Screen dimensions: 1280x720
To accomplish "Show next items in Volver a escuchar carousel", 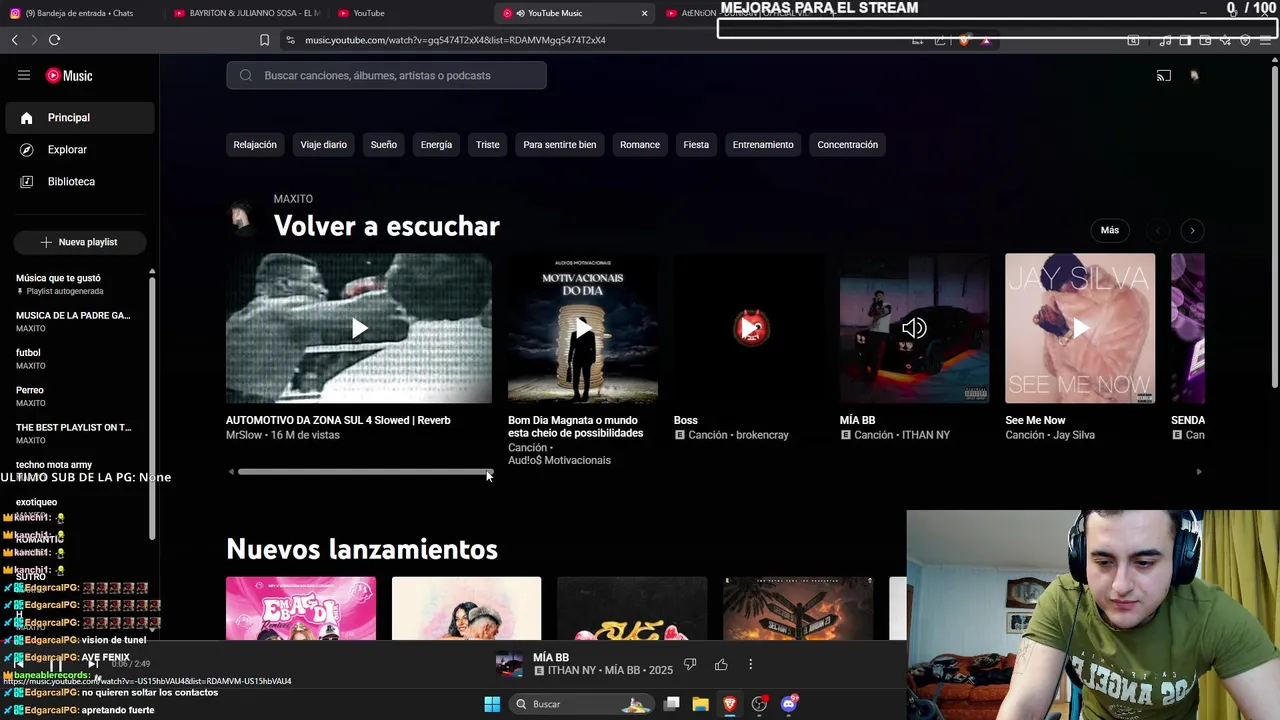I will 1192,230.
